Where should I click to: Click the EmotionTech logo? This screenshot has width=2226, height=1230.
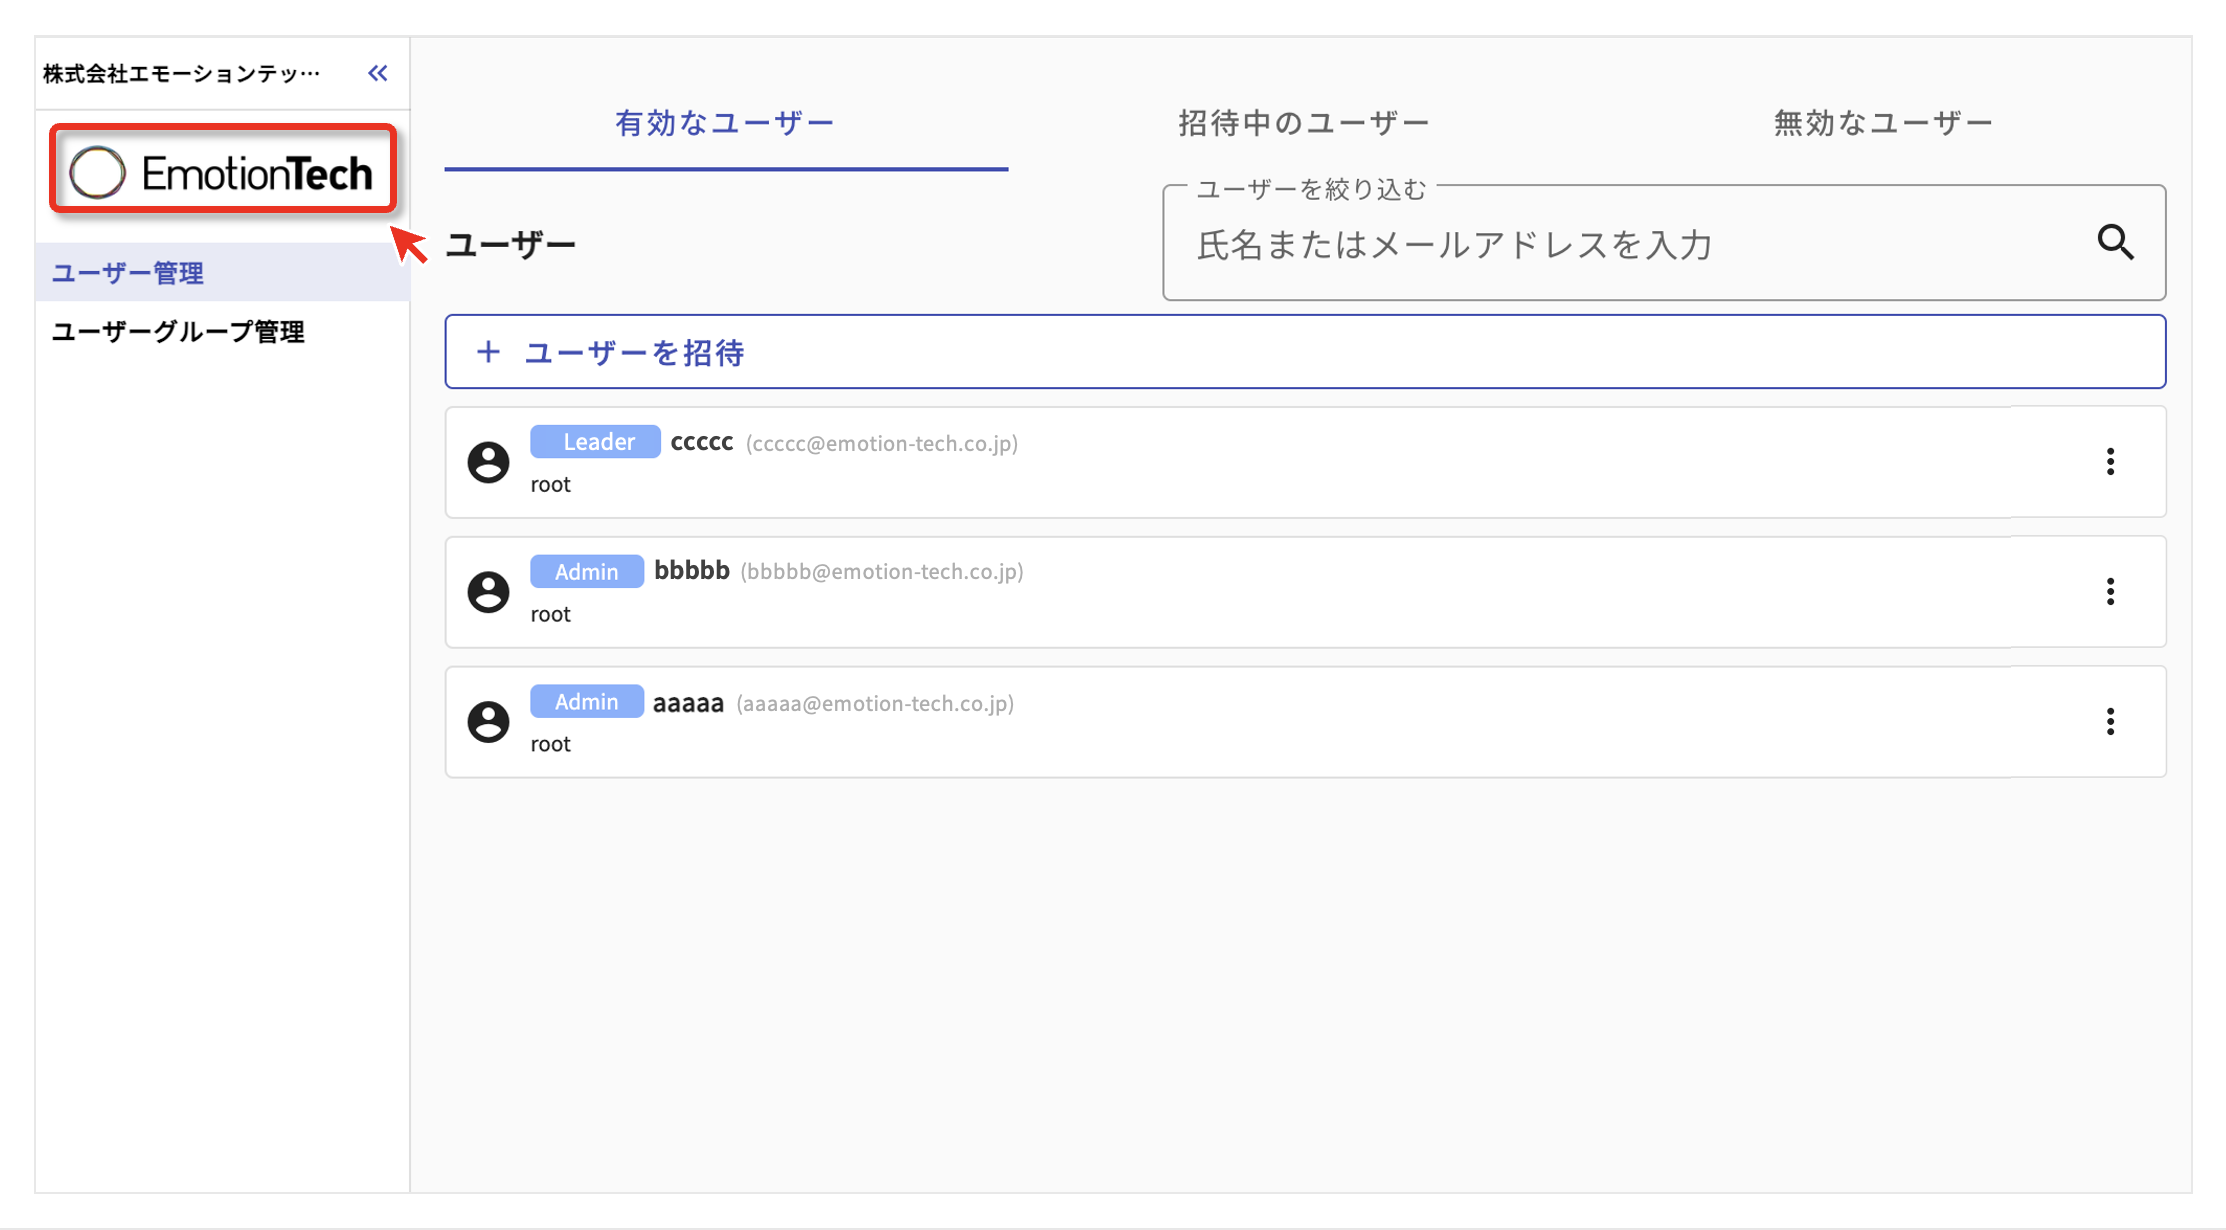pos(222,172)
